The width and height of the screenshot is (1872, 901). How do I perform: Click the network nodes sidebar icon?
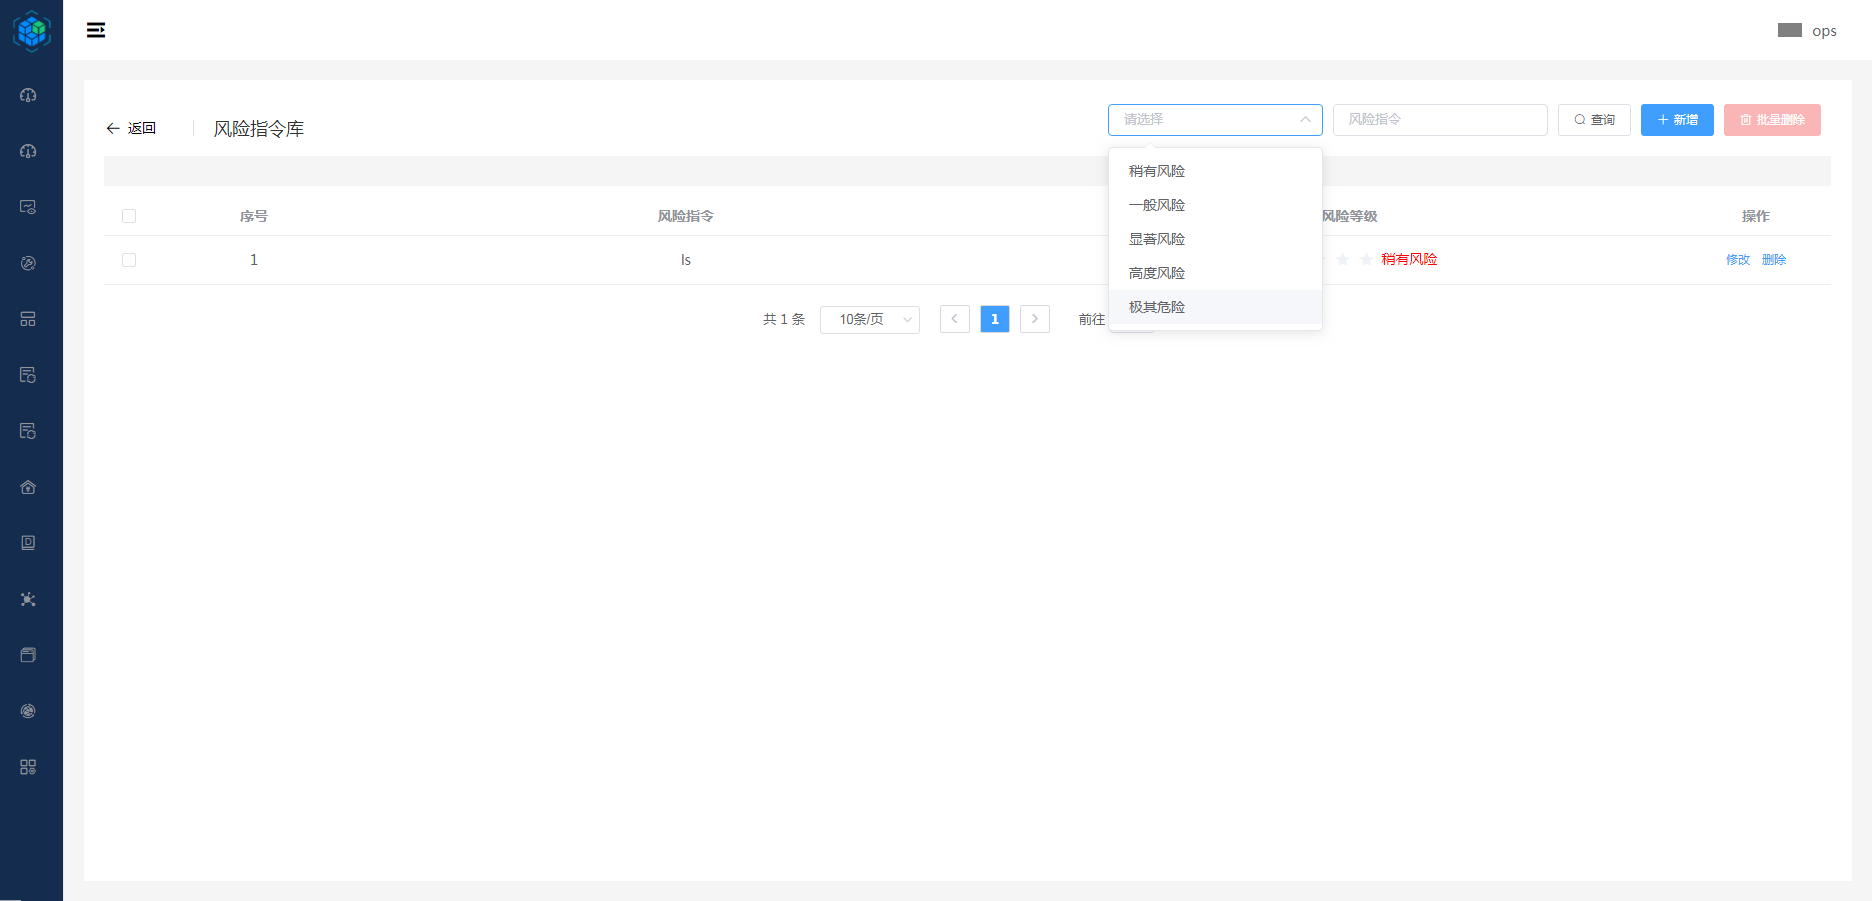(x=28, y=599)
